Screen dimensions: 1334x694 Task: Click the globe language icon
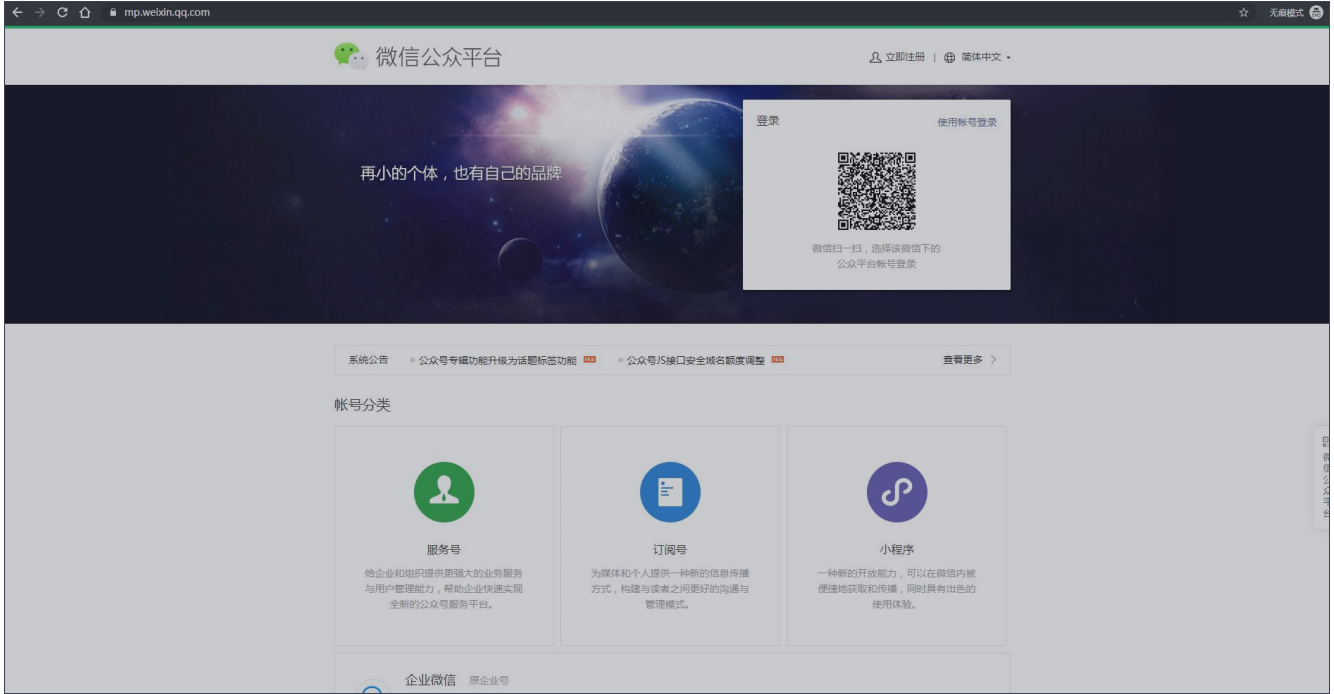(x=950, y=57)
